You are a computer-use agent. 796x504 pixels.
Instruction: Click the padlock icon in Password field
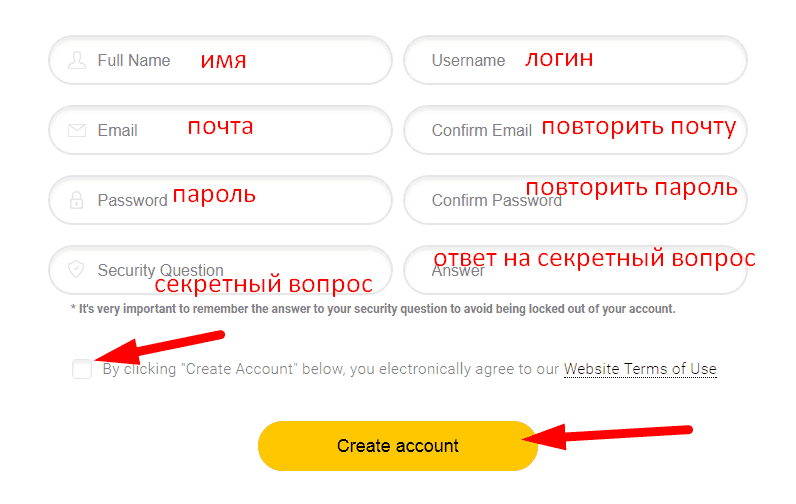[77, 200]
